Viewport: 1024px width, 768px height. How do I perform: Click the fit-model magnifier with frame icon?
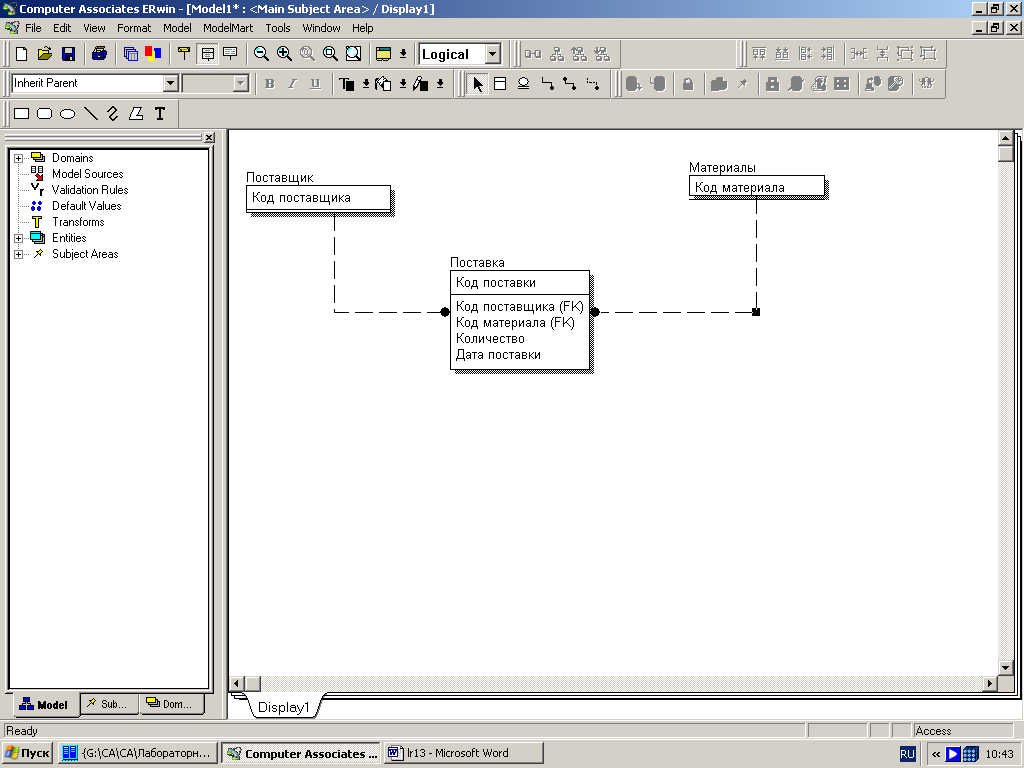click(x=353, y=54)
